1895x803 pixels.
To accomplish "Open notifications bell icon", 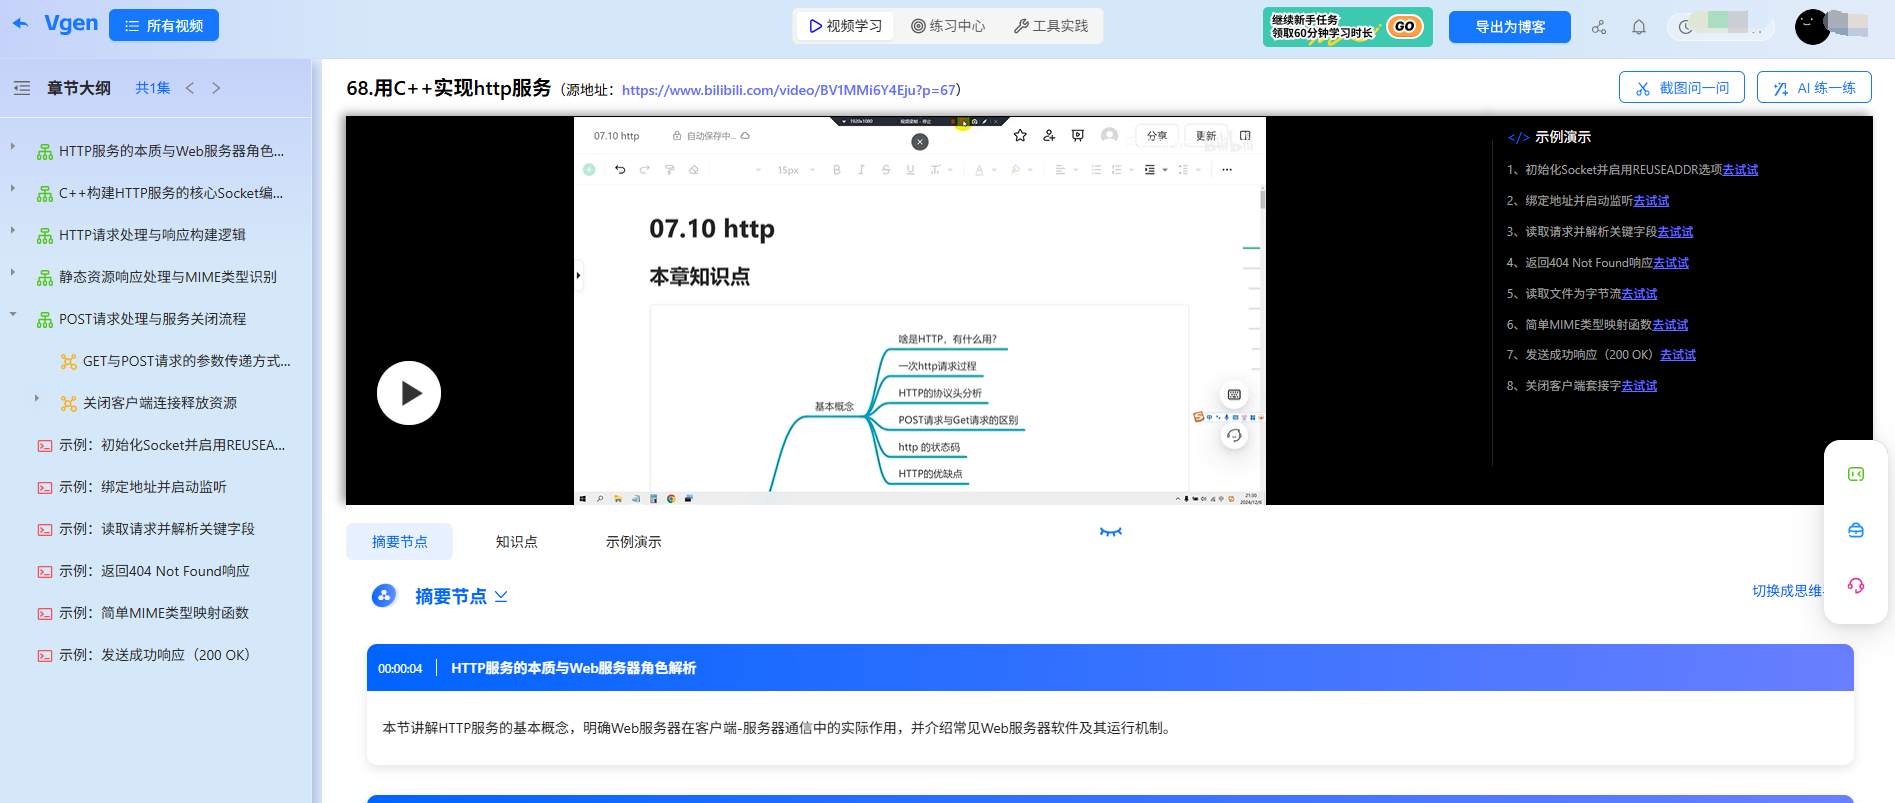I will coord(1639,27).
